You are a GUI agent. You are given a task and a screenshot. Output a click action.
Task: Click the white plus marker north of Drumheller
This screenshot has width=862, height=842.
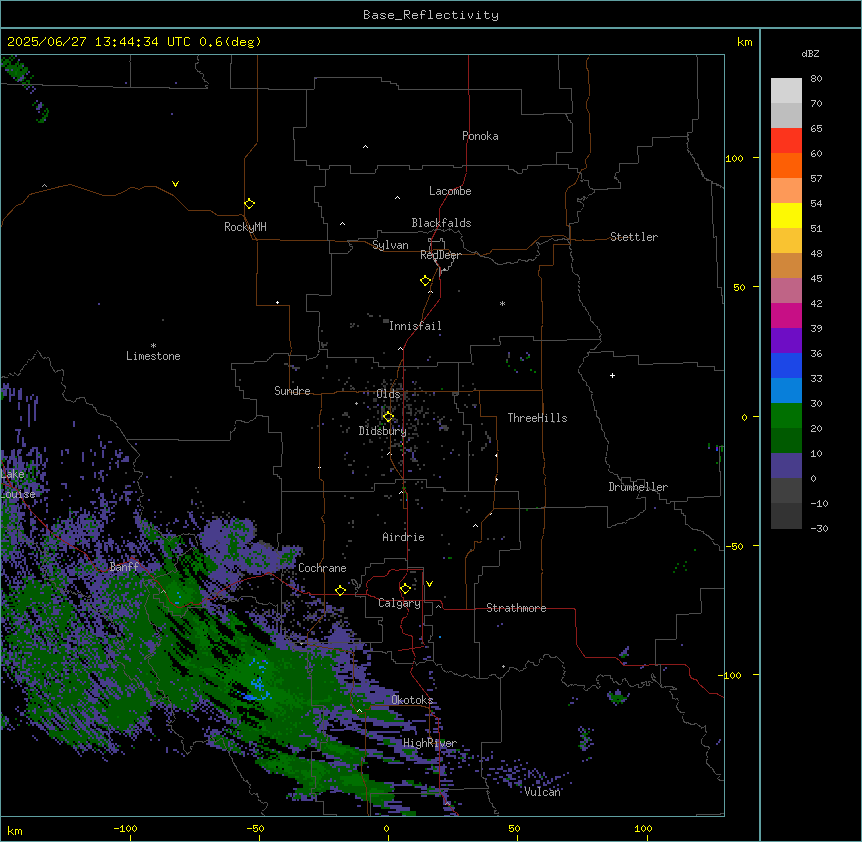612,375
